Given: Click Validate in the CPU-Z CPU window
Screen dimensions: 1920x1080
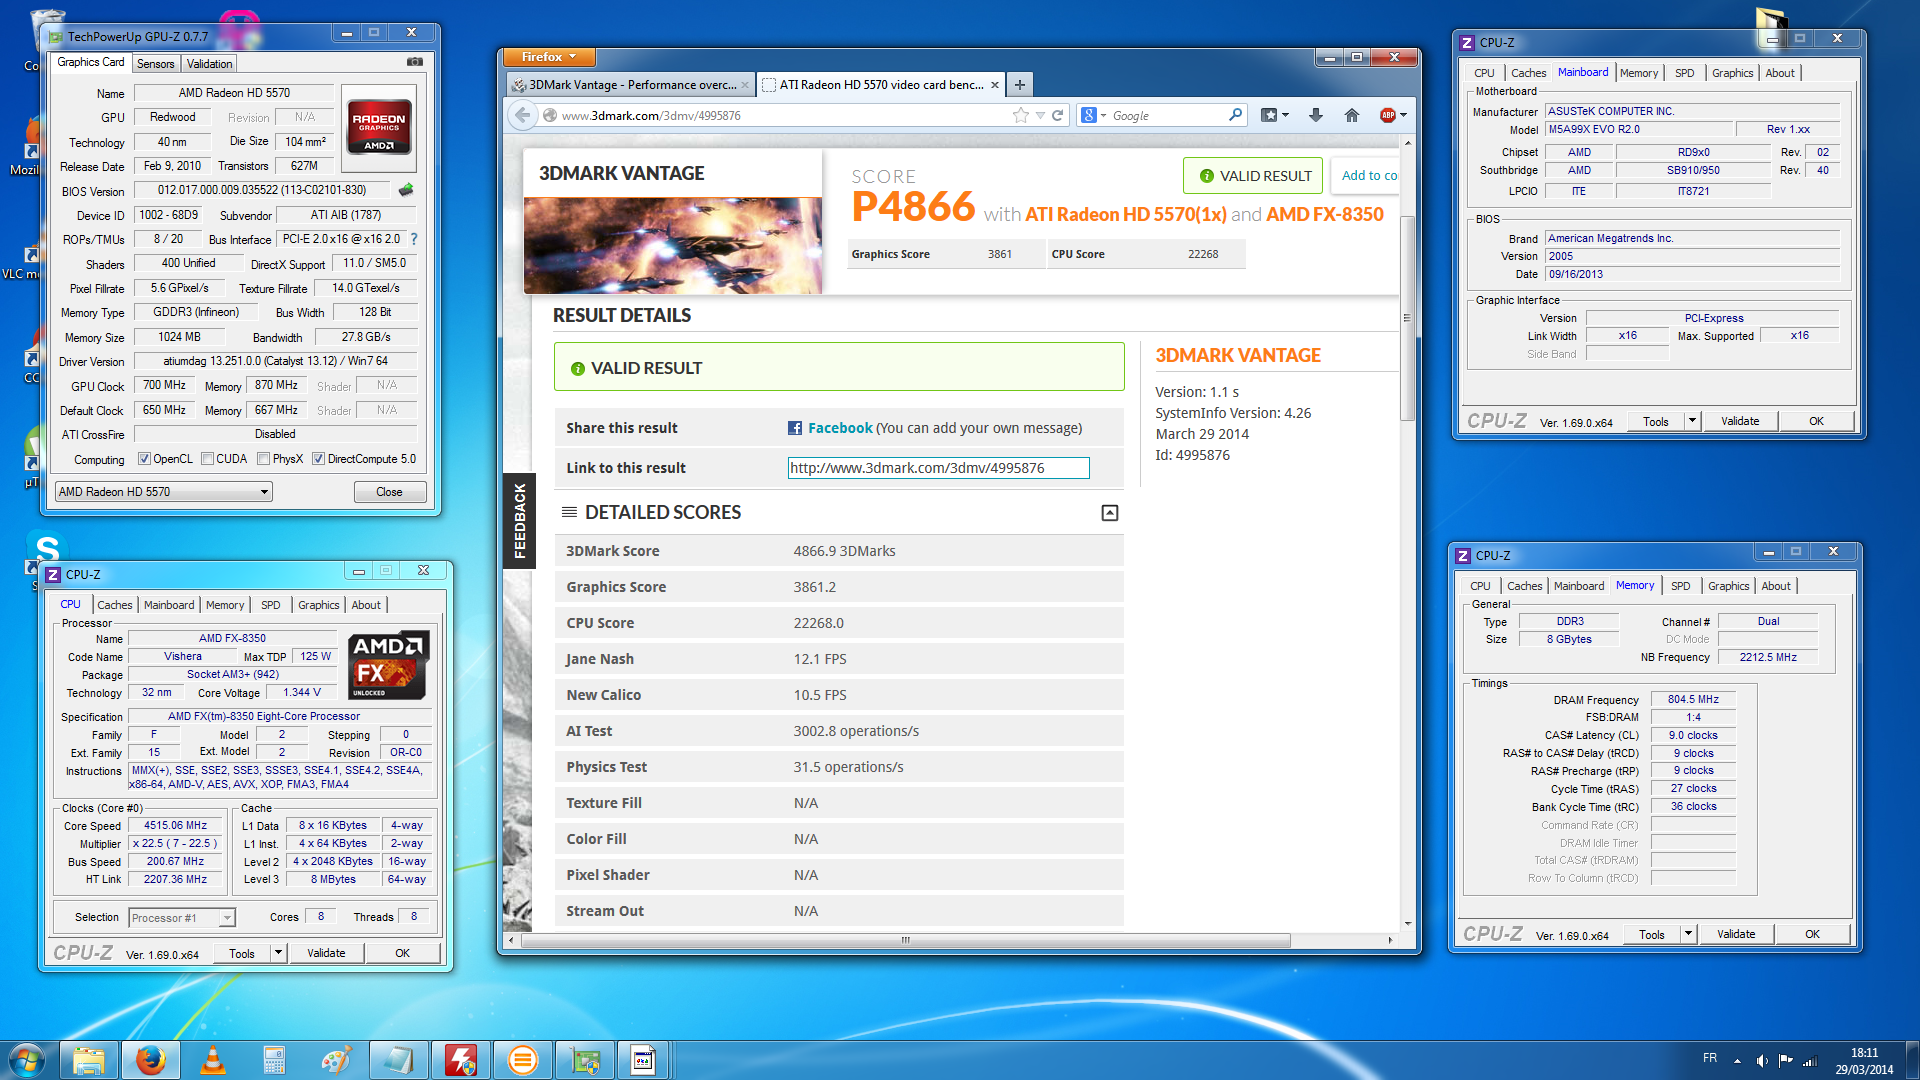Looking at the screenshot, I should pos(326,953).
